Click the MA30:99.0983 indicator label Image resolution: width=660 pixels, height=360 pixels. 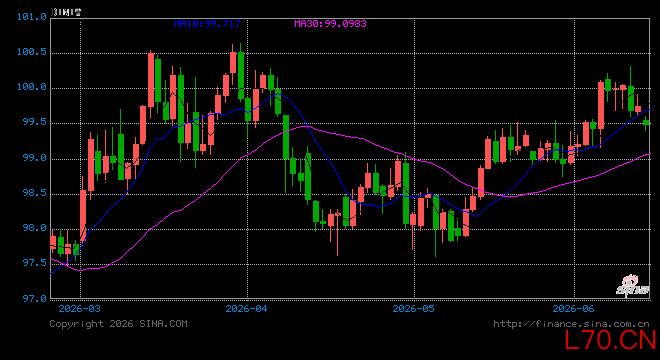[x=330, y=24]
